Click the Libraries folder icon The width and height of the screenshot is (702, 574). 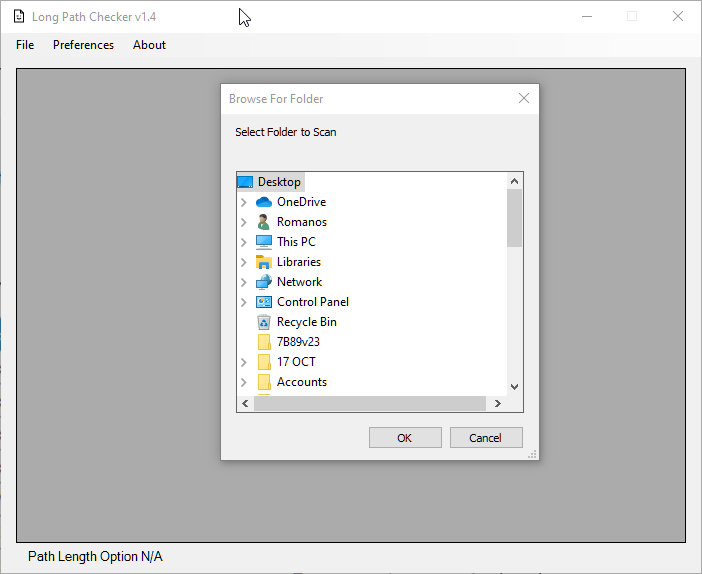264,262
